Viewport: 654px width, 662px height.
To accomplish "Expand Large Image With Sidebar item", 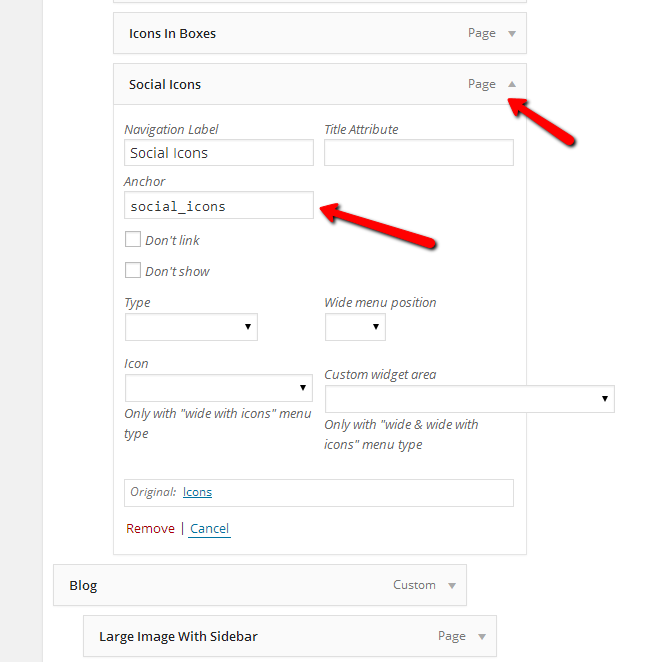I will (482, 636).
